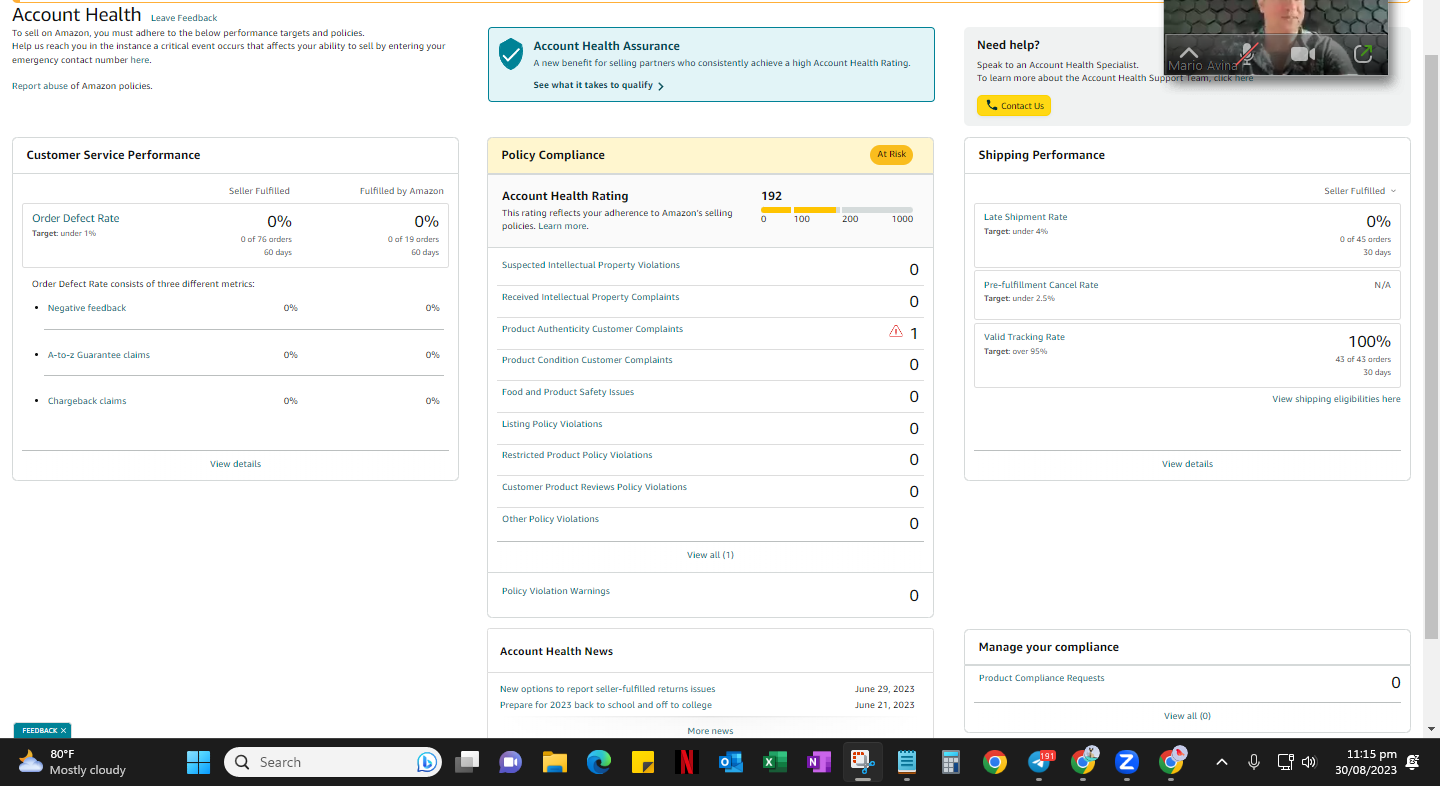This screenshot has width=1440, height=786.
Task: Click the Account Health Assurance shield icon
Action: click(511, 54)
